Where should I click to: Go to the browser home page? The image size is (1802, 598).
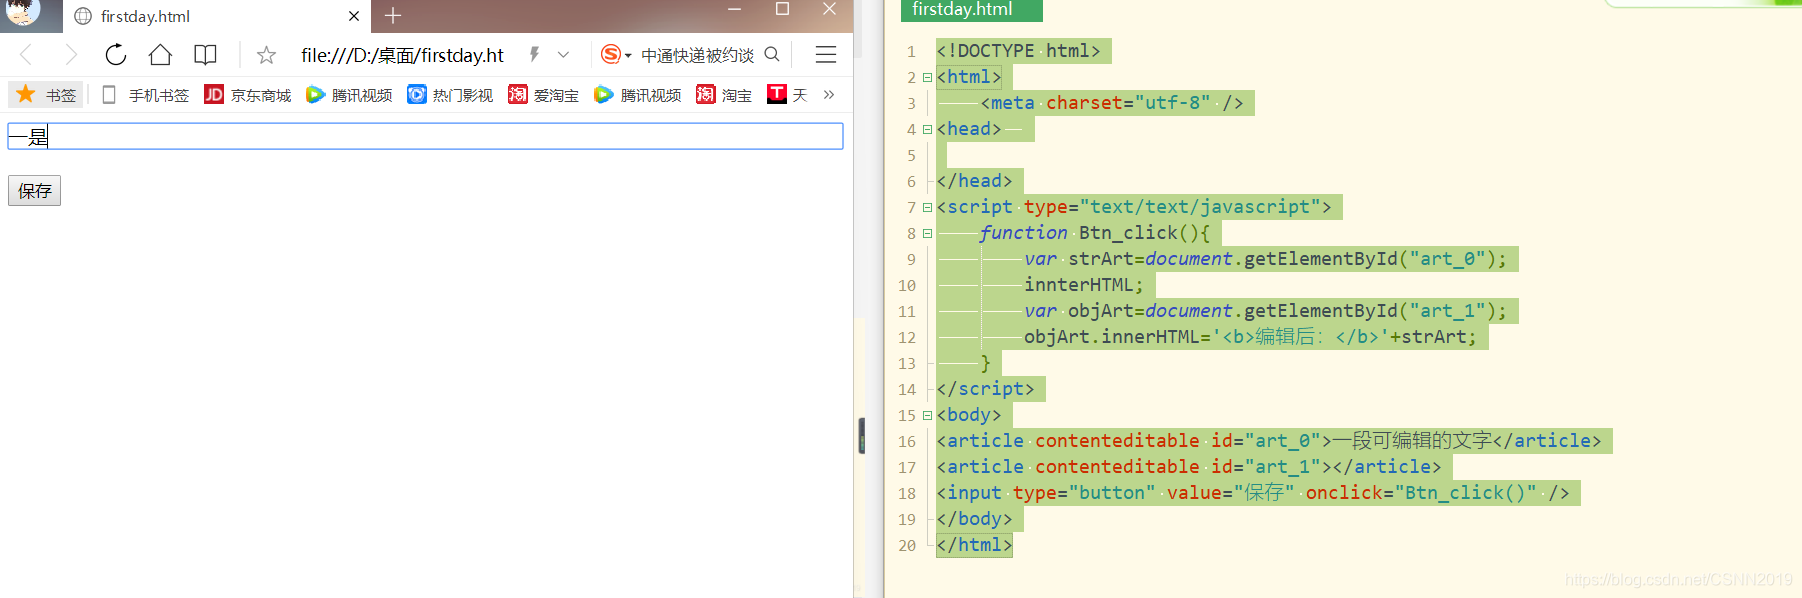click(160, 55)
